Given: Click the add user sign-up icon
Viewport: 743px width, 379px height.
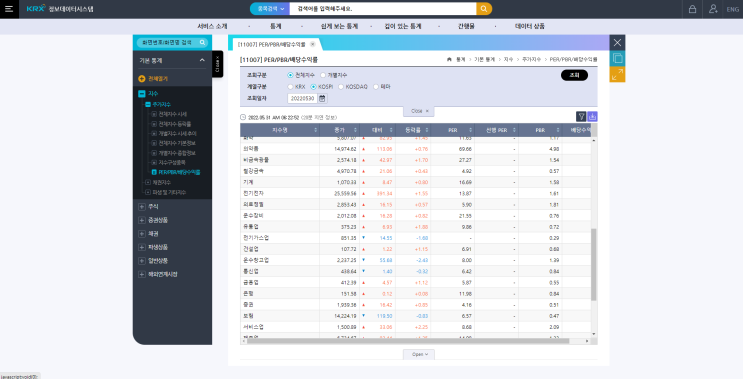Looking at the screenshot, I should point(713,9).
